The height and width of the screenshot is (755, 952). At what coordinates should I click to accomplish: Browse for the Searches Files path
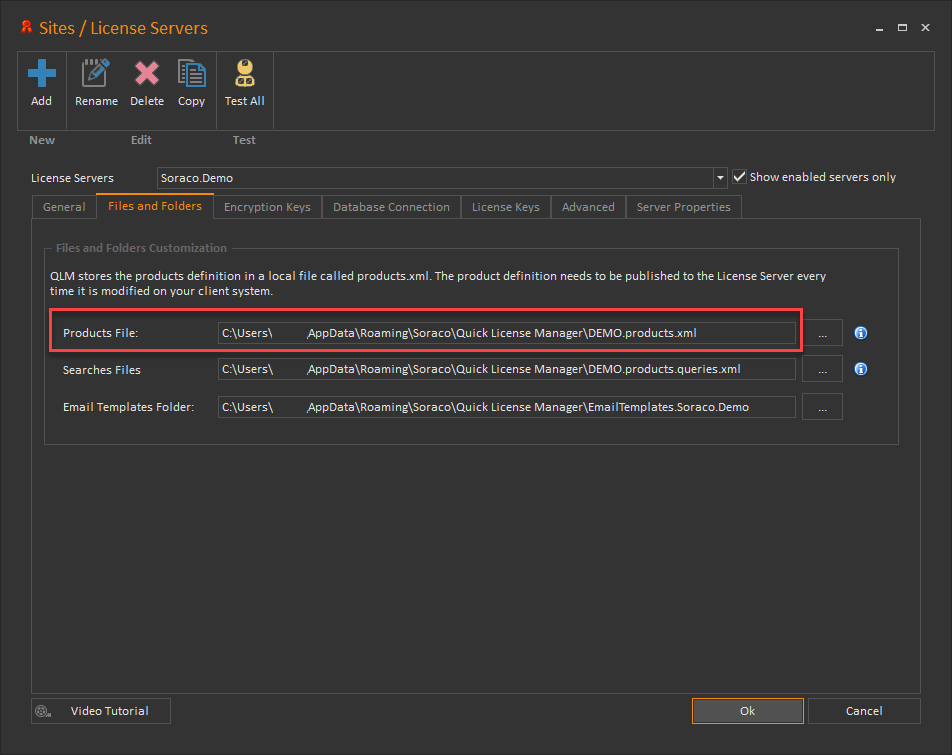click(822, 369)
